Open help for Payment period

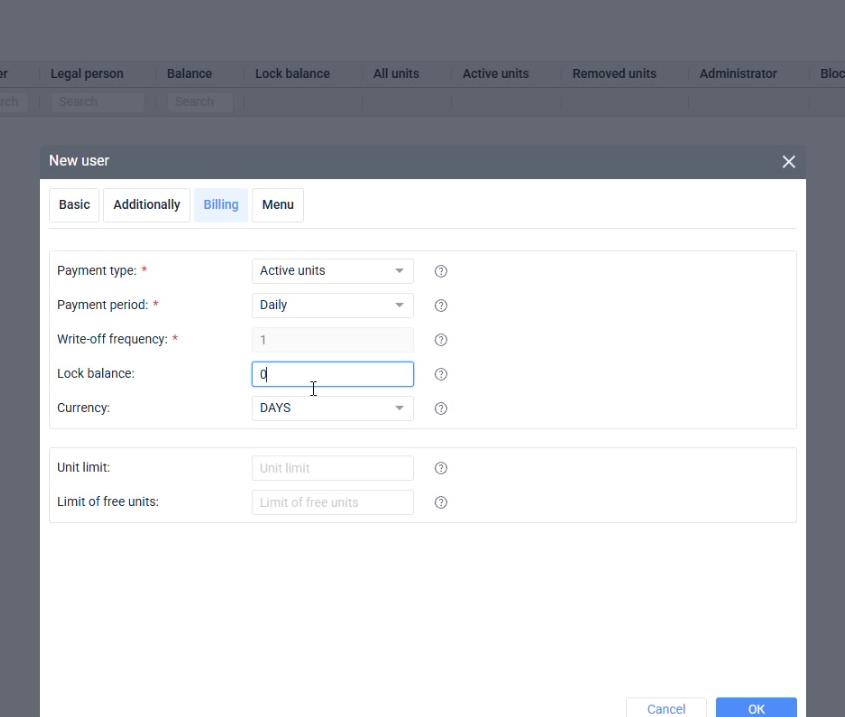click(440, 306)
